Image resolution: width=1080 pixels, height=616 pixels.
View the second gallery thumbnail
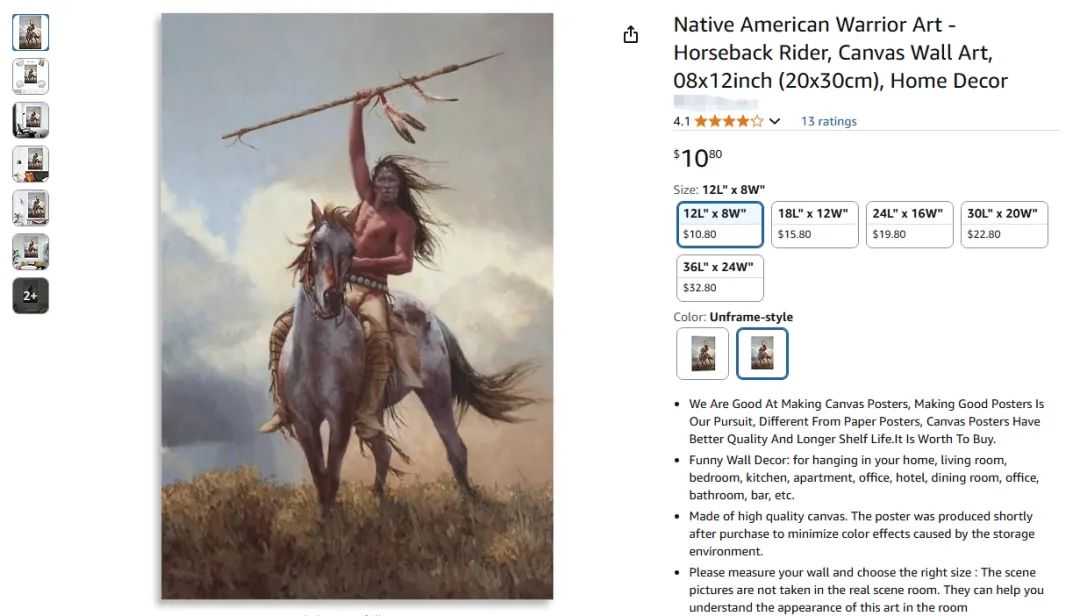point(30,76)
